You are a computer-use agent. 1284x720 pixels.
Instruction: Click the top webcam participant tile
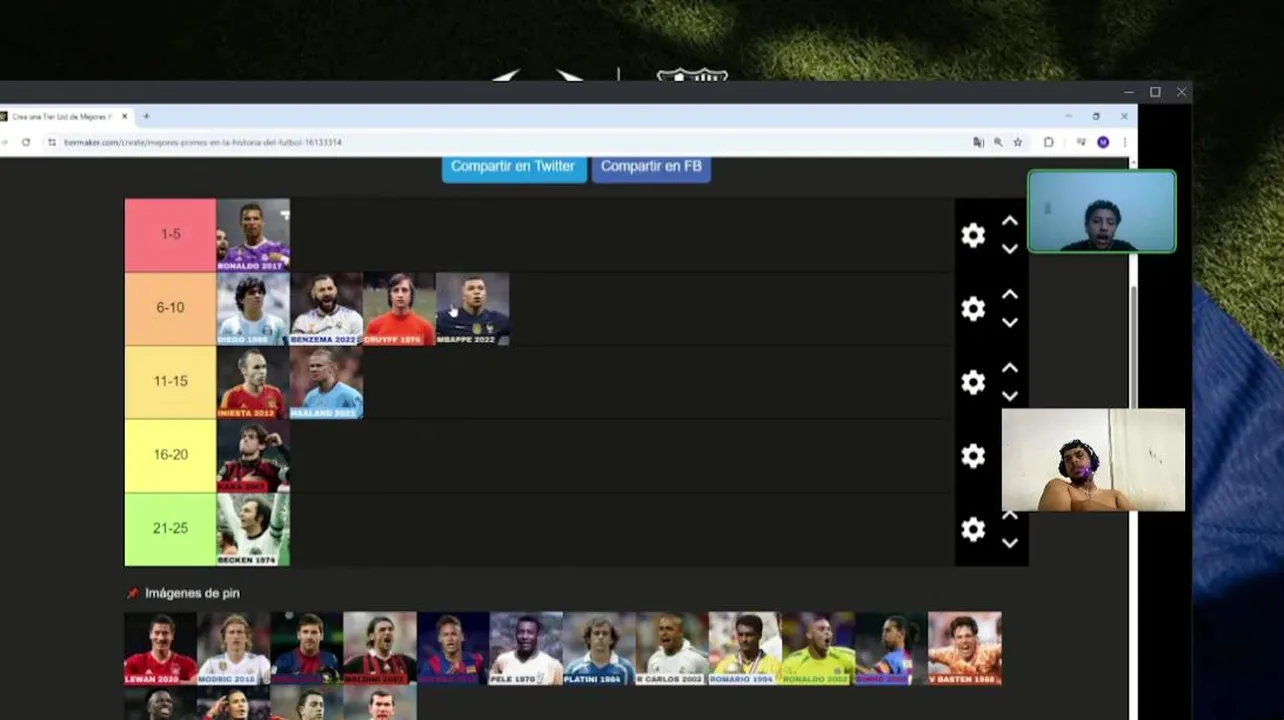[x=1102, y=211]
